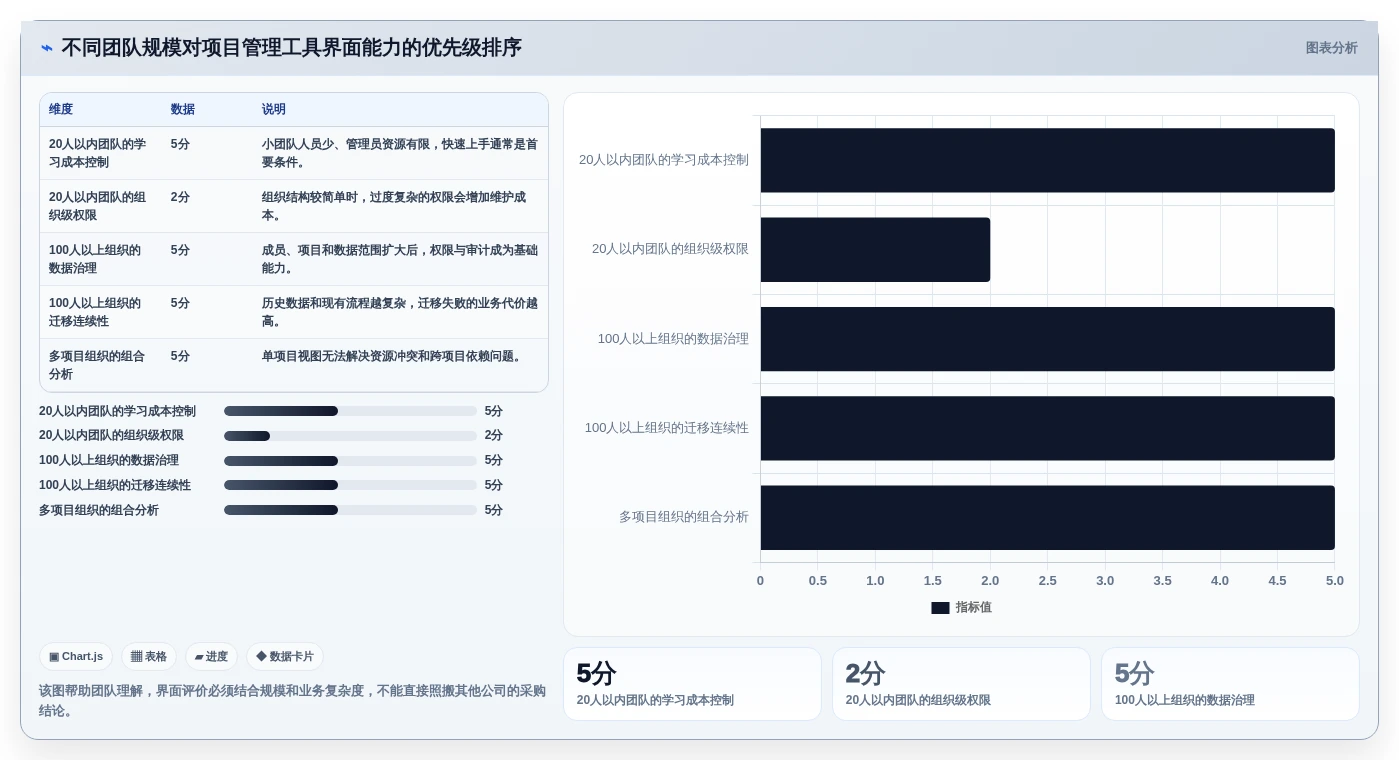The height and width of the screenshot is (760, 1399).
Task: Select the 数据卡片 tag chip
Action: coord(285,656)
